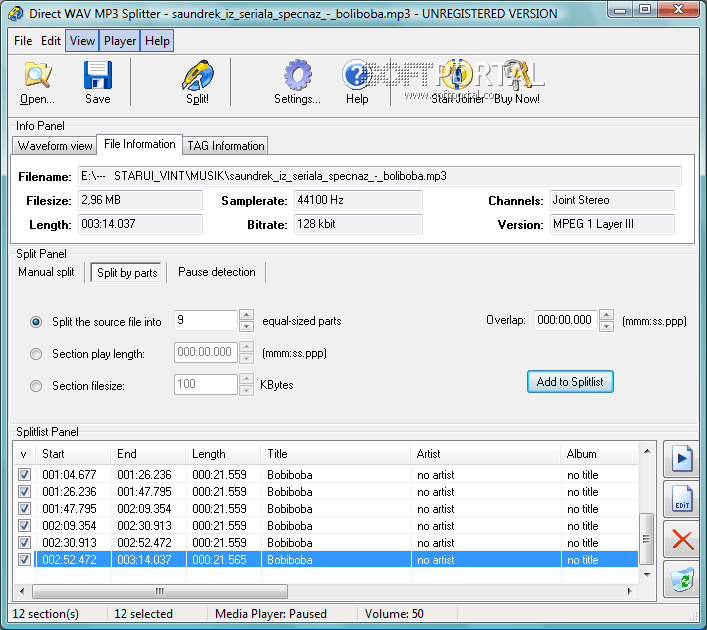Open the Edit menu
Viewport: 707px width, 630px height.
51,41
